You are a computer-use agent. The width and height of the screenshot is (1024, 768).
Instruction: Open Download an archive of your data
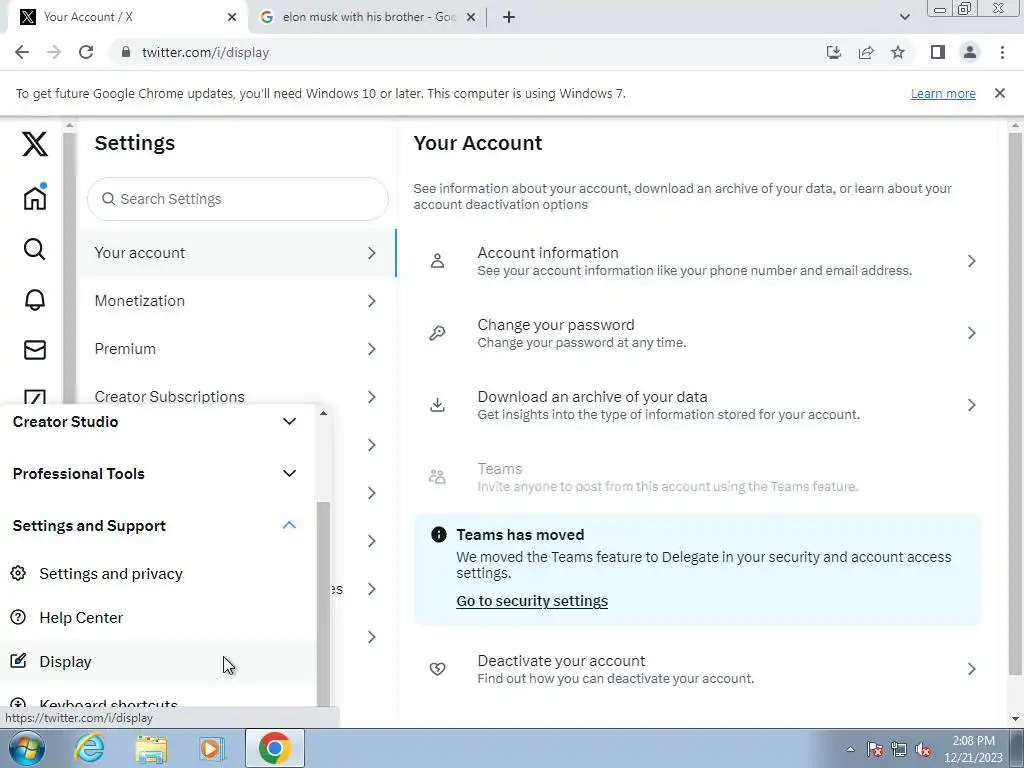697,405
